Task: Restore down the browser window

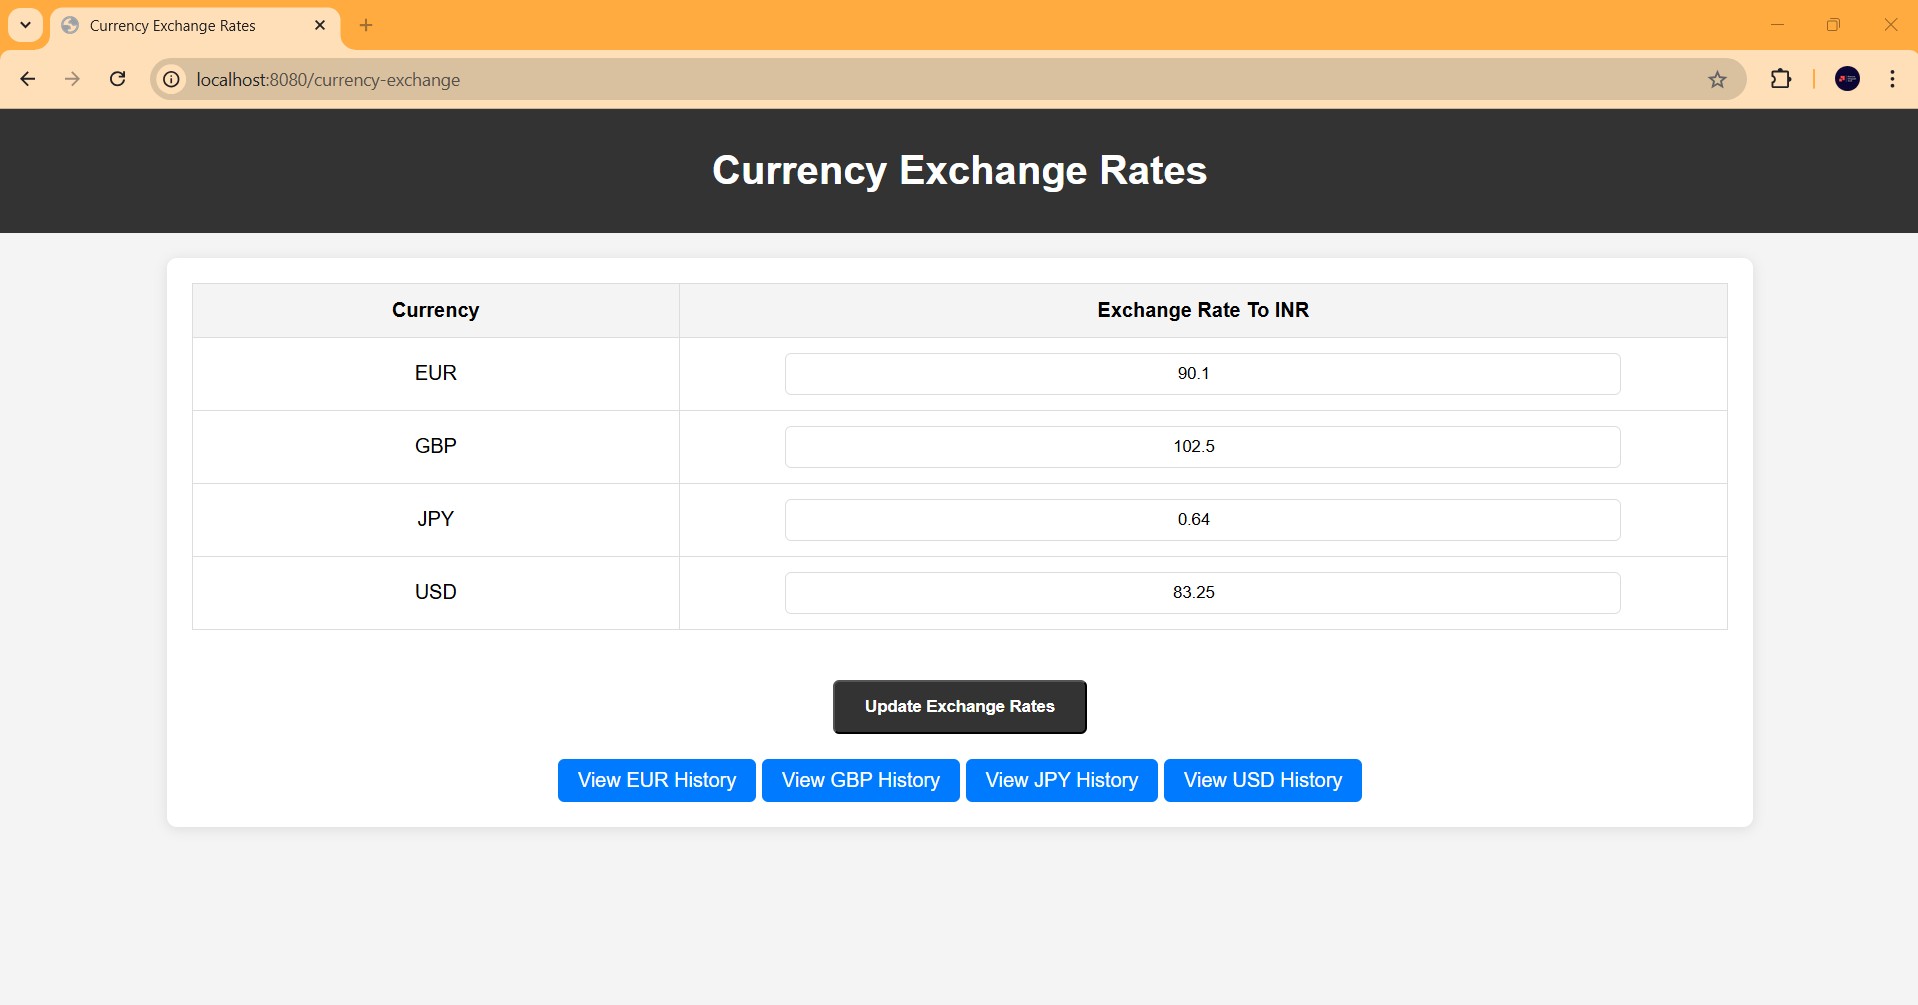Action: pos(1833,25)
